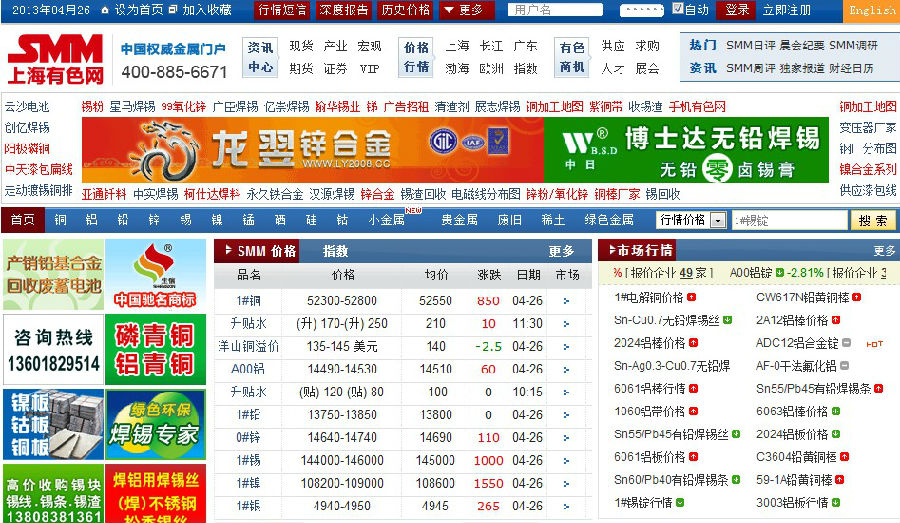Open the 有色商机 section

click(x=572, y=57)
